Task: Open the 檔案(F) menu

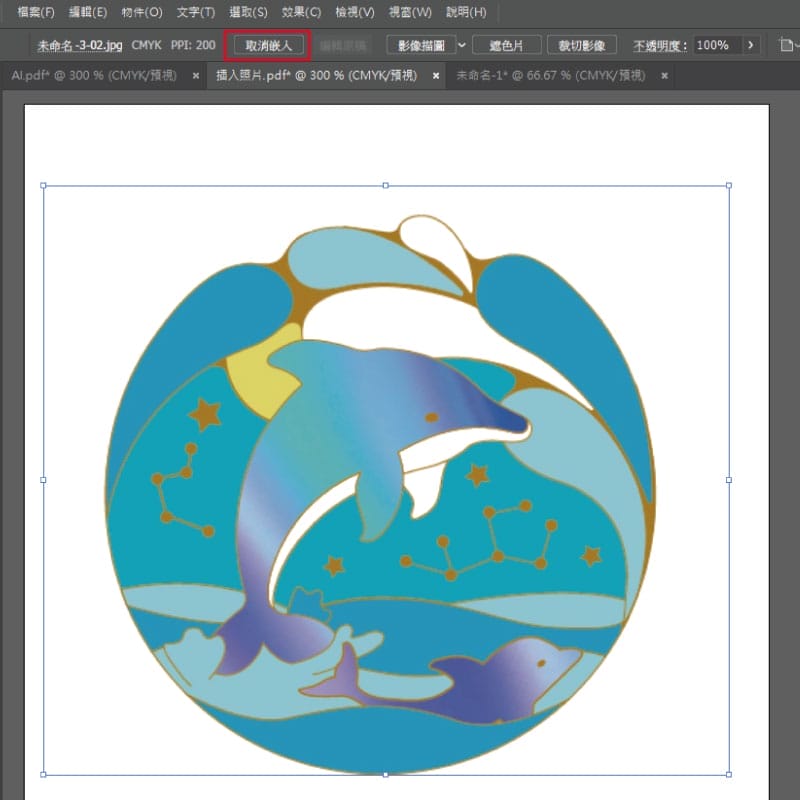Action: point(36,13)
